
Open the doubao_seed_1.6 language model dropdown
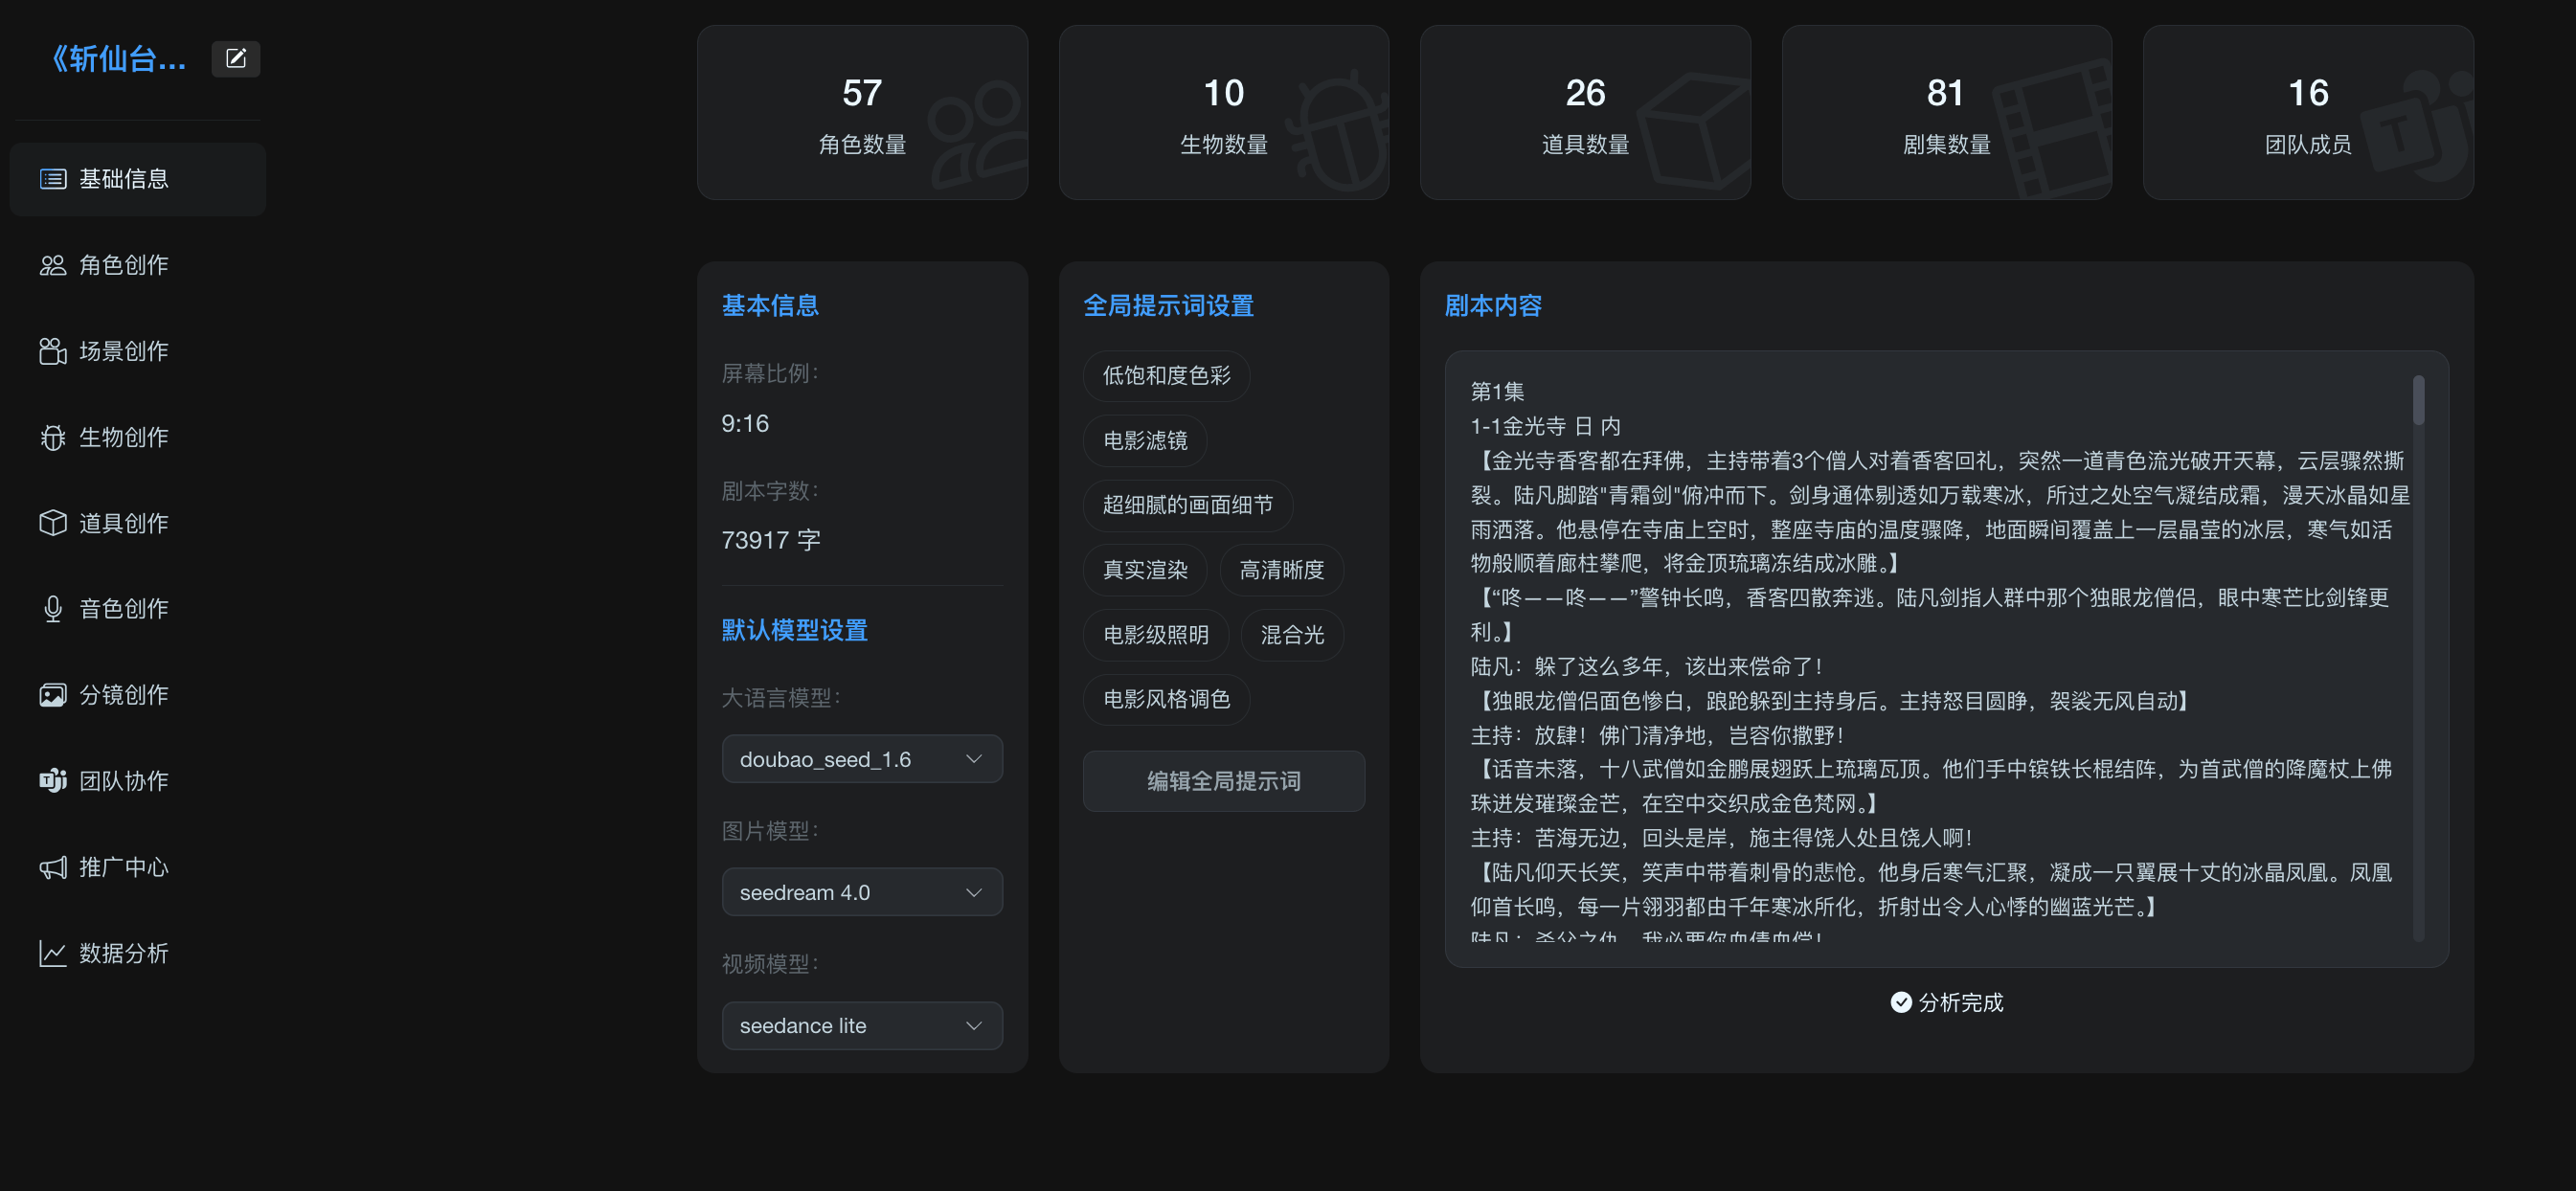coord(861,759)
